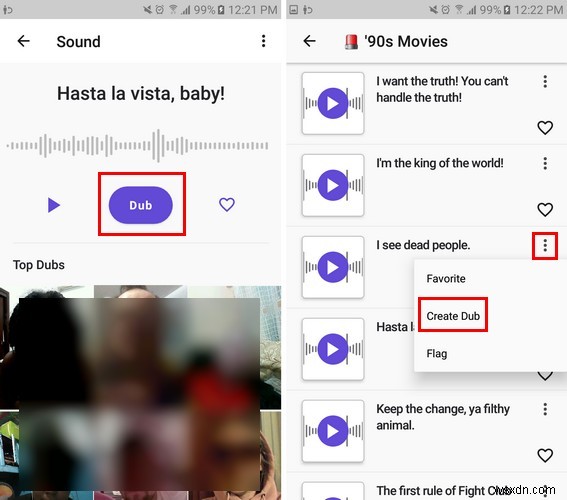
Task: Play 'I want the truth' sound
Action: 333,103
